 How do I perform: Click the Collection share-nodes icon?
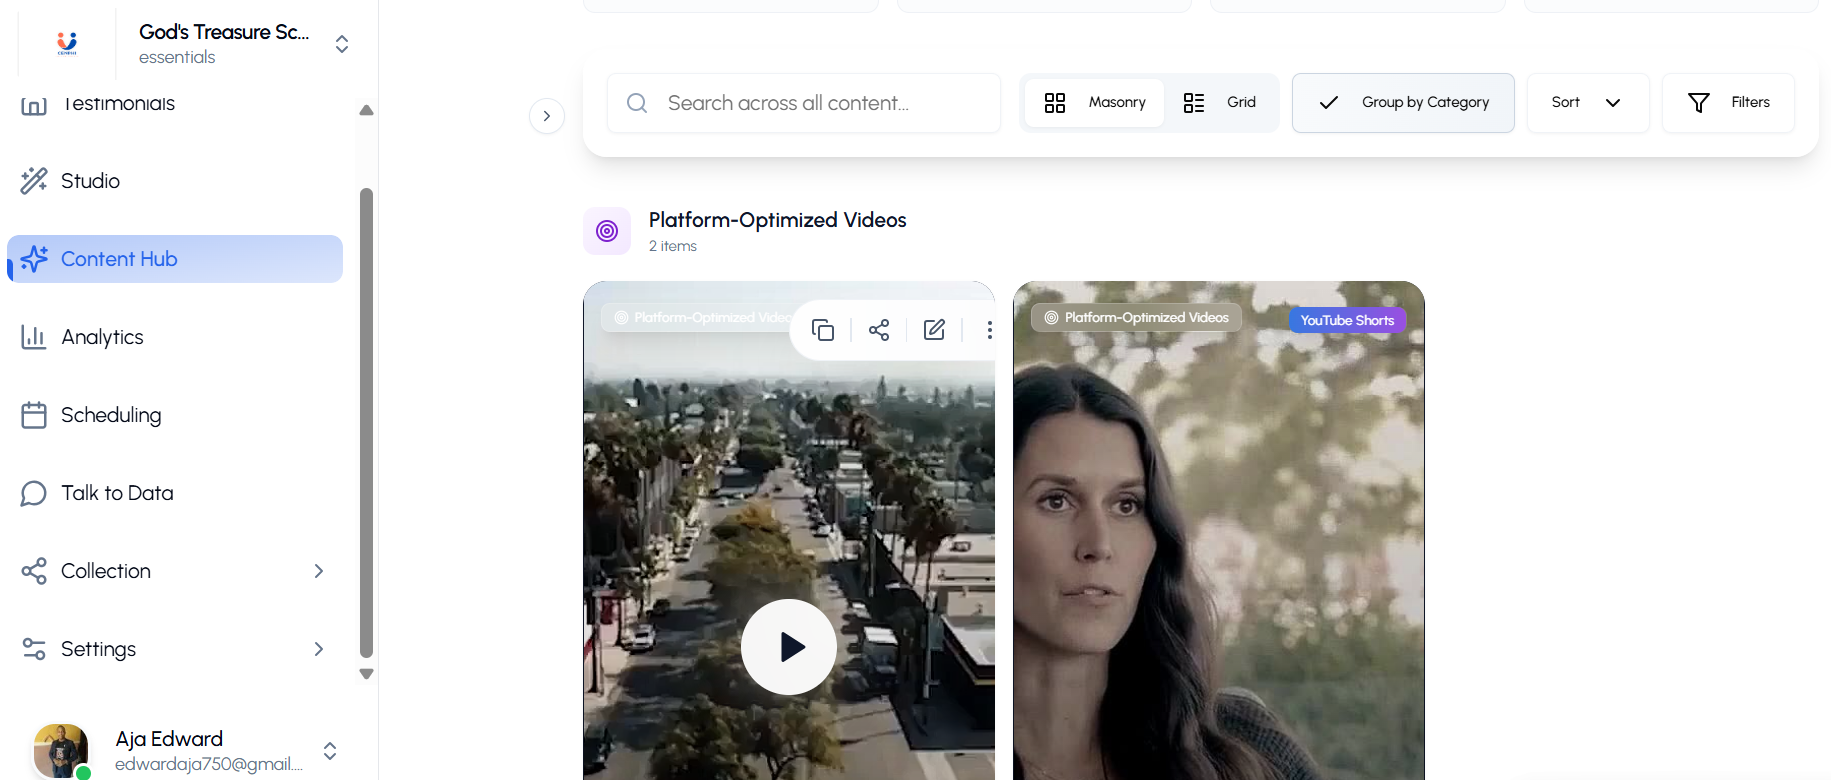coord(34,571)
